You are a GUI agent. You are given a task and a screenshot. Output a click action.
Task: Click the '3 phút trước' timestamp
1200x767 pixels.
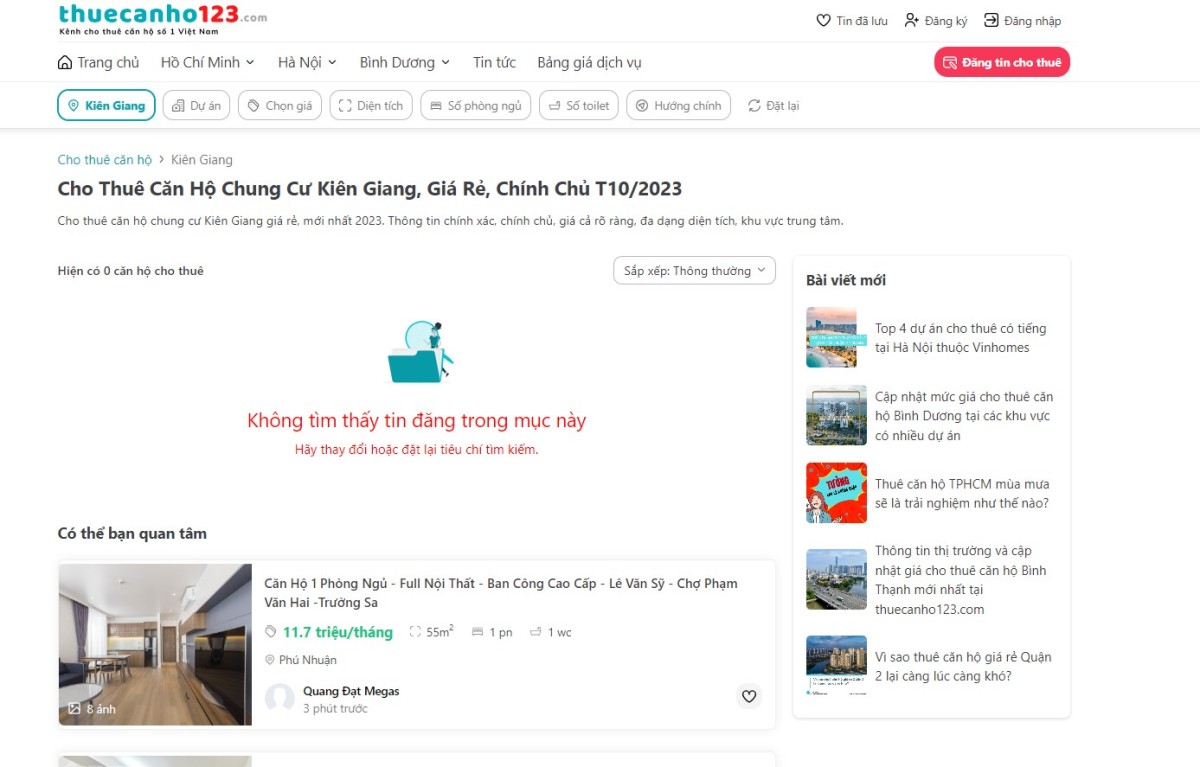(x=335, y=709)
